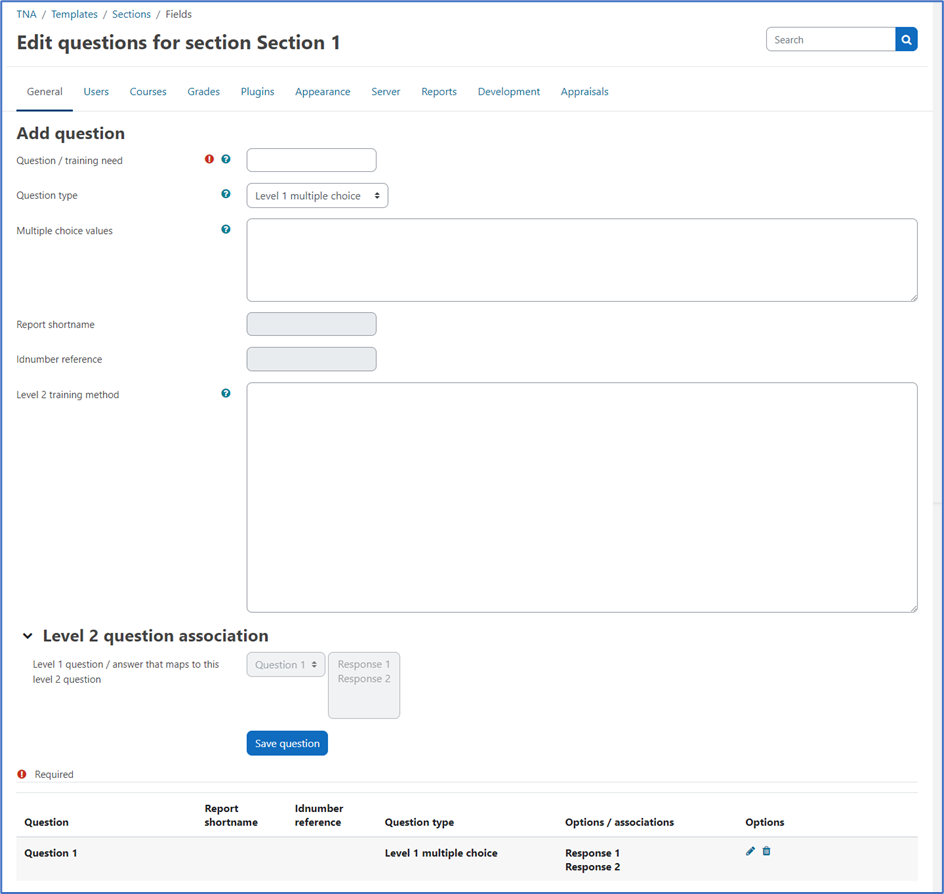The image size is (944, 894).
Task: Click the 'Options / associations' column header
Action: pyautogui.click(x=620, y=822)
